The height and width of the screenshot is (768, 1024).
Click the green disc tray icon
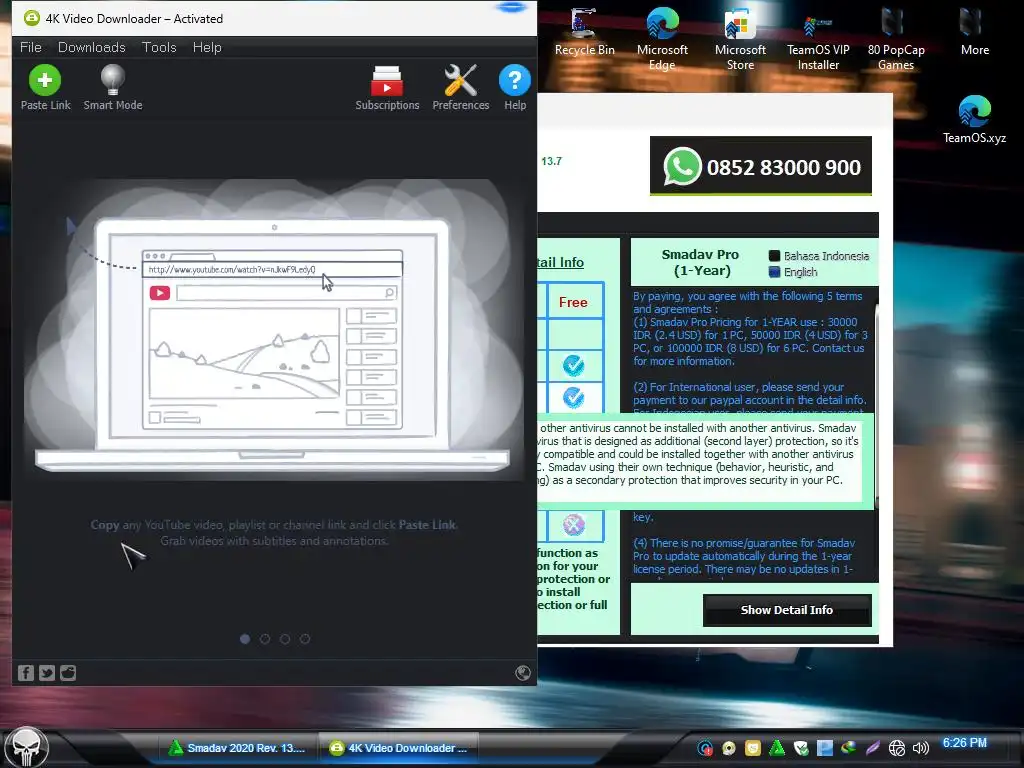[729, 748]
